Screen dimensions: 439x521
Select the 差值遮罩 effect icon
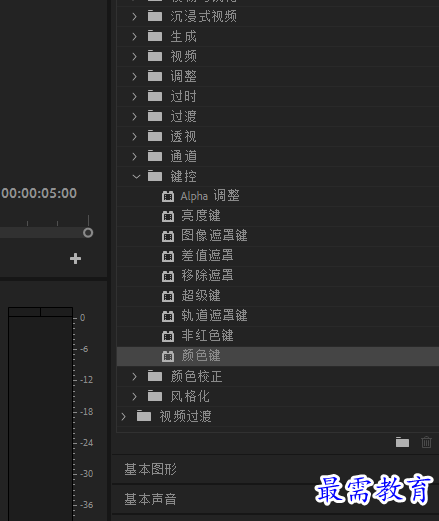[x=168, y=256]
